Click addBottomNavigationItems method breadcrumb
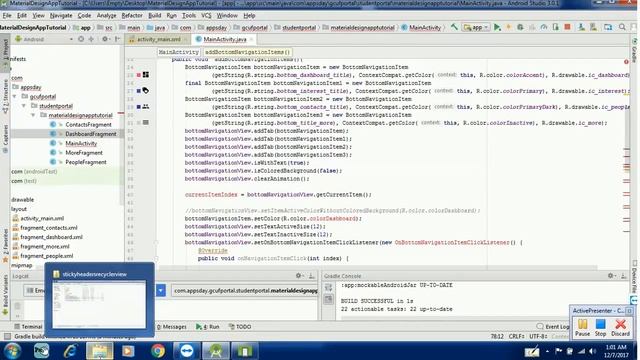The image size is (640, 360). pos(247,52)
